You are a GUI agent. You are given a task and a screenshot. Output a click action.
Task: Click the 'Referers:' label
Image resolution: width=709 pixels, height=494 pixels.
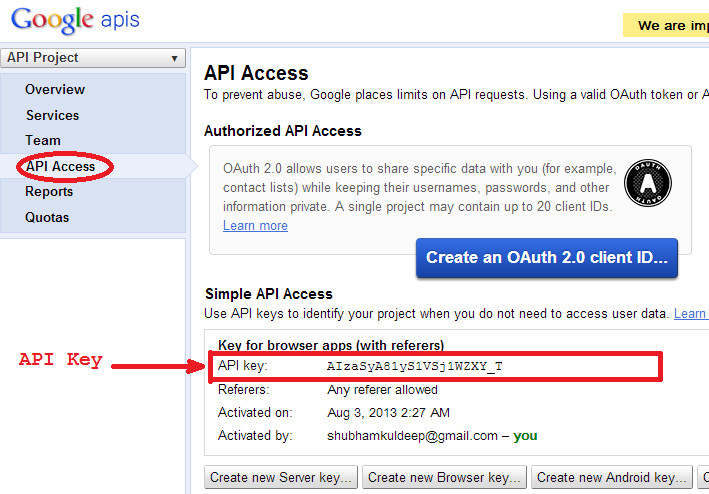[x=244, y=390]
